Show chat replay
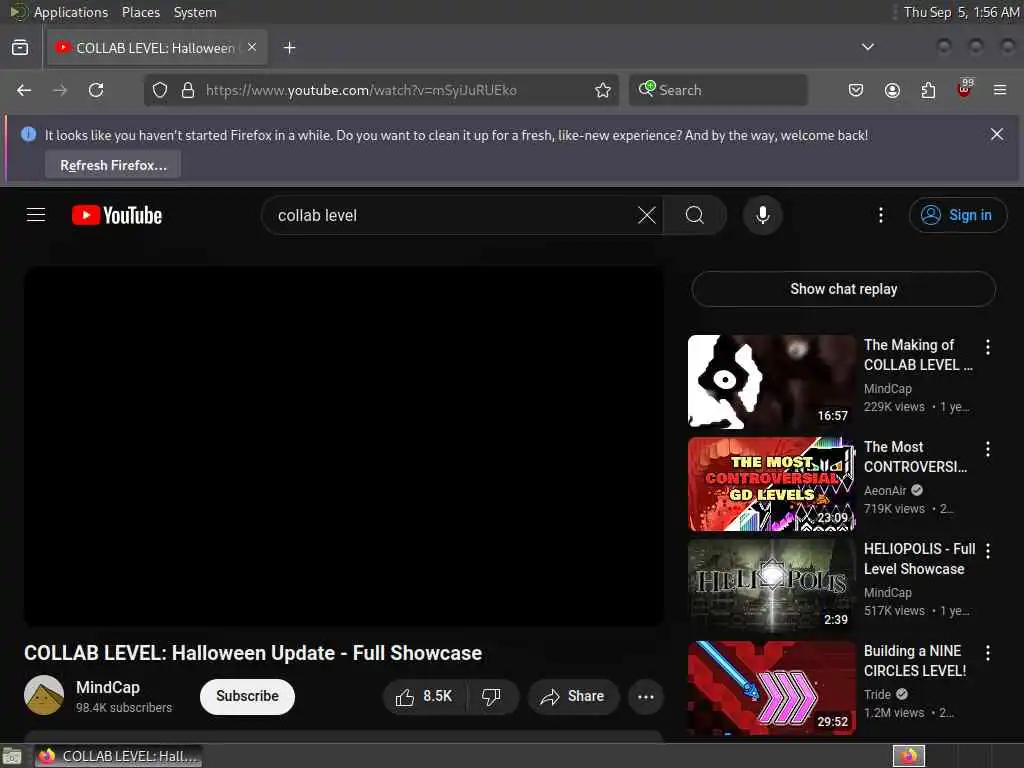This screenshot has width=1024, height=768. pyautogui.click(x=843, y=289)
